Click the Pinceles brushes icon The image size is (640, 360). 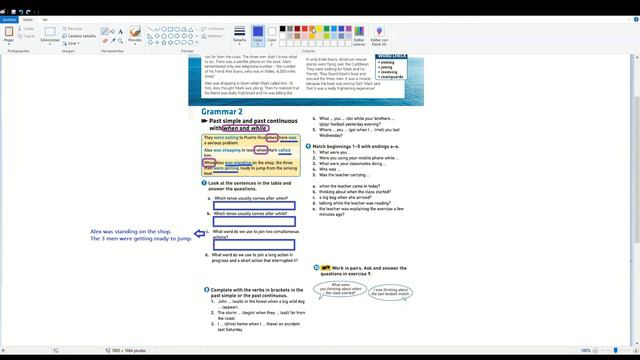pyautogui.click(x=135, y=31)
